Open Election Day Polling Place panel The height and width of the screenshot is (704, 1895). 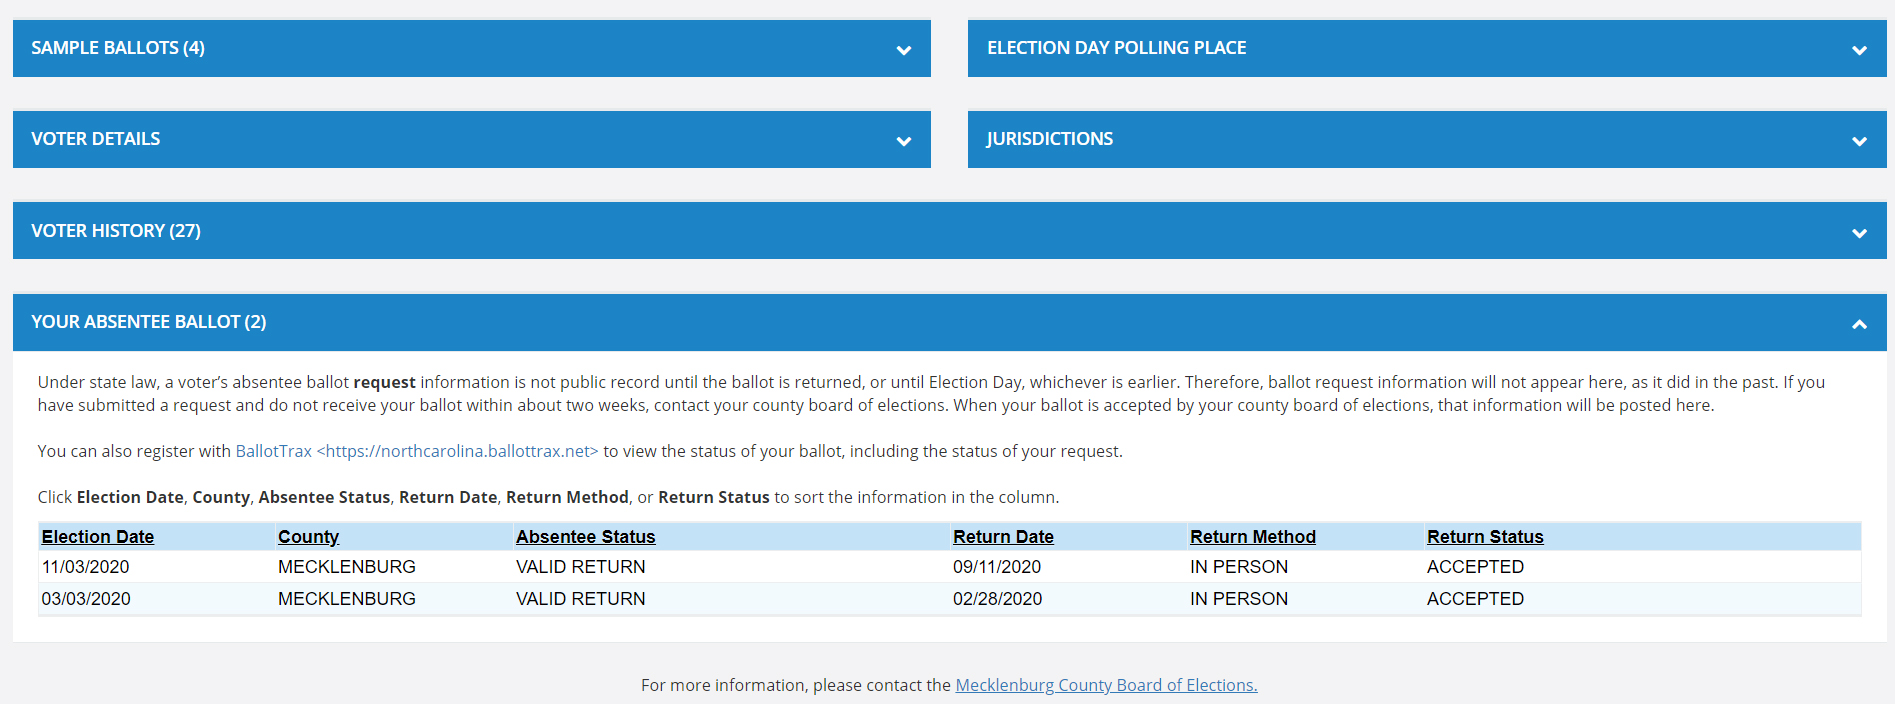point(1427,48)
